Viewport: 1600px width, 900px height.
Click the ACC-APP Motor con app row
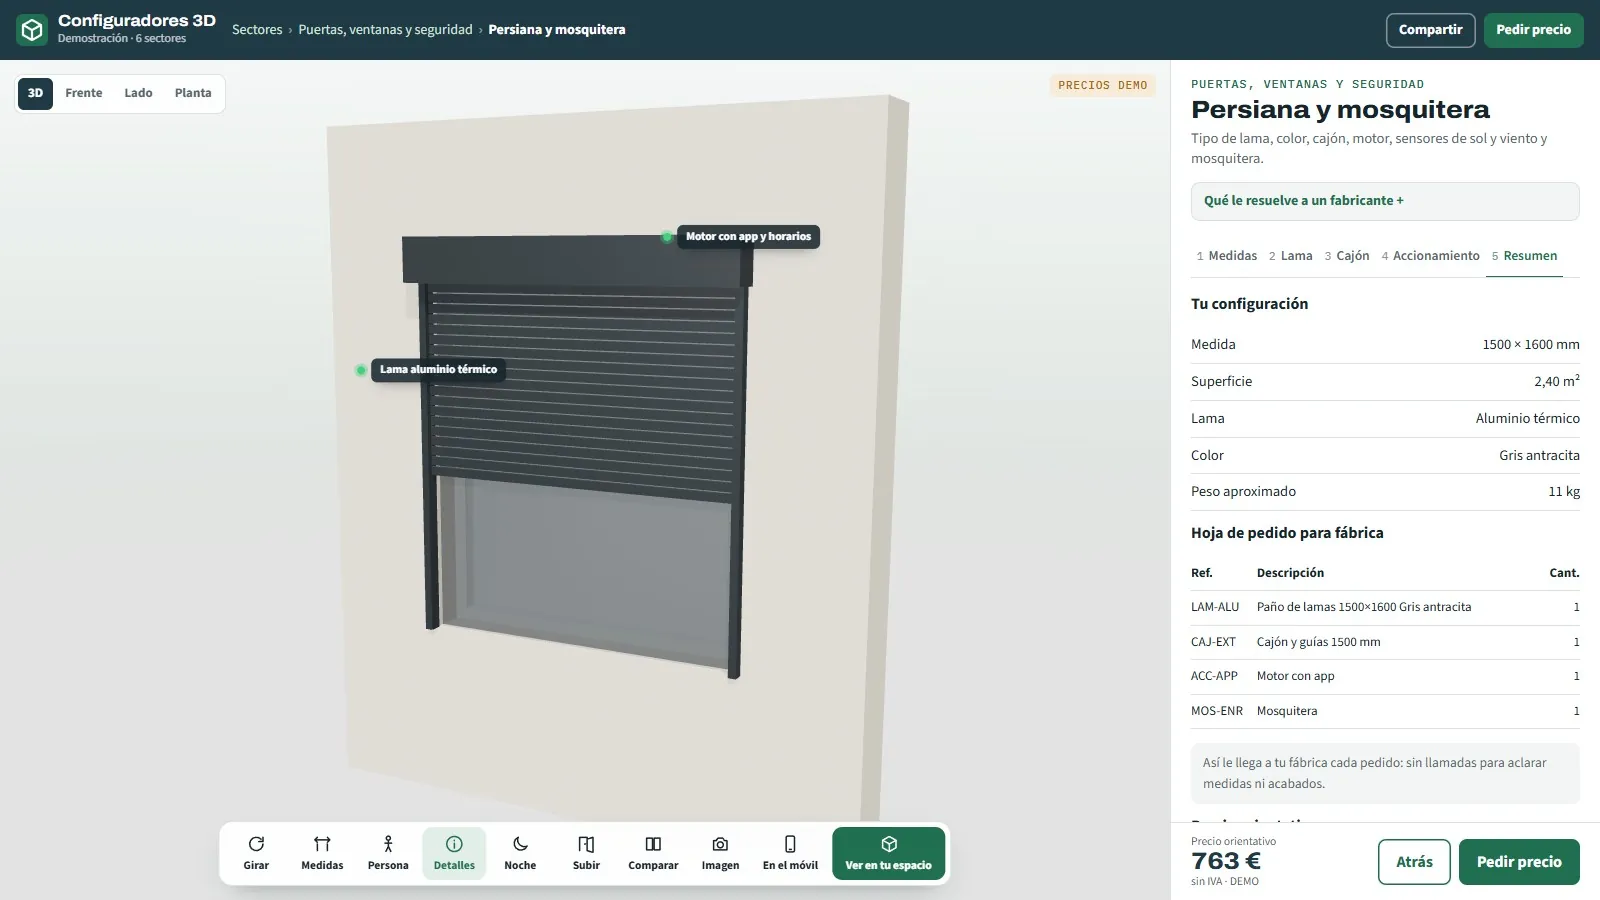pyautogui.click(x=1385, y=677)
